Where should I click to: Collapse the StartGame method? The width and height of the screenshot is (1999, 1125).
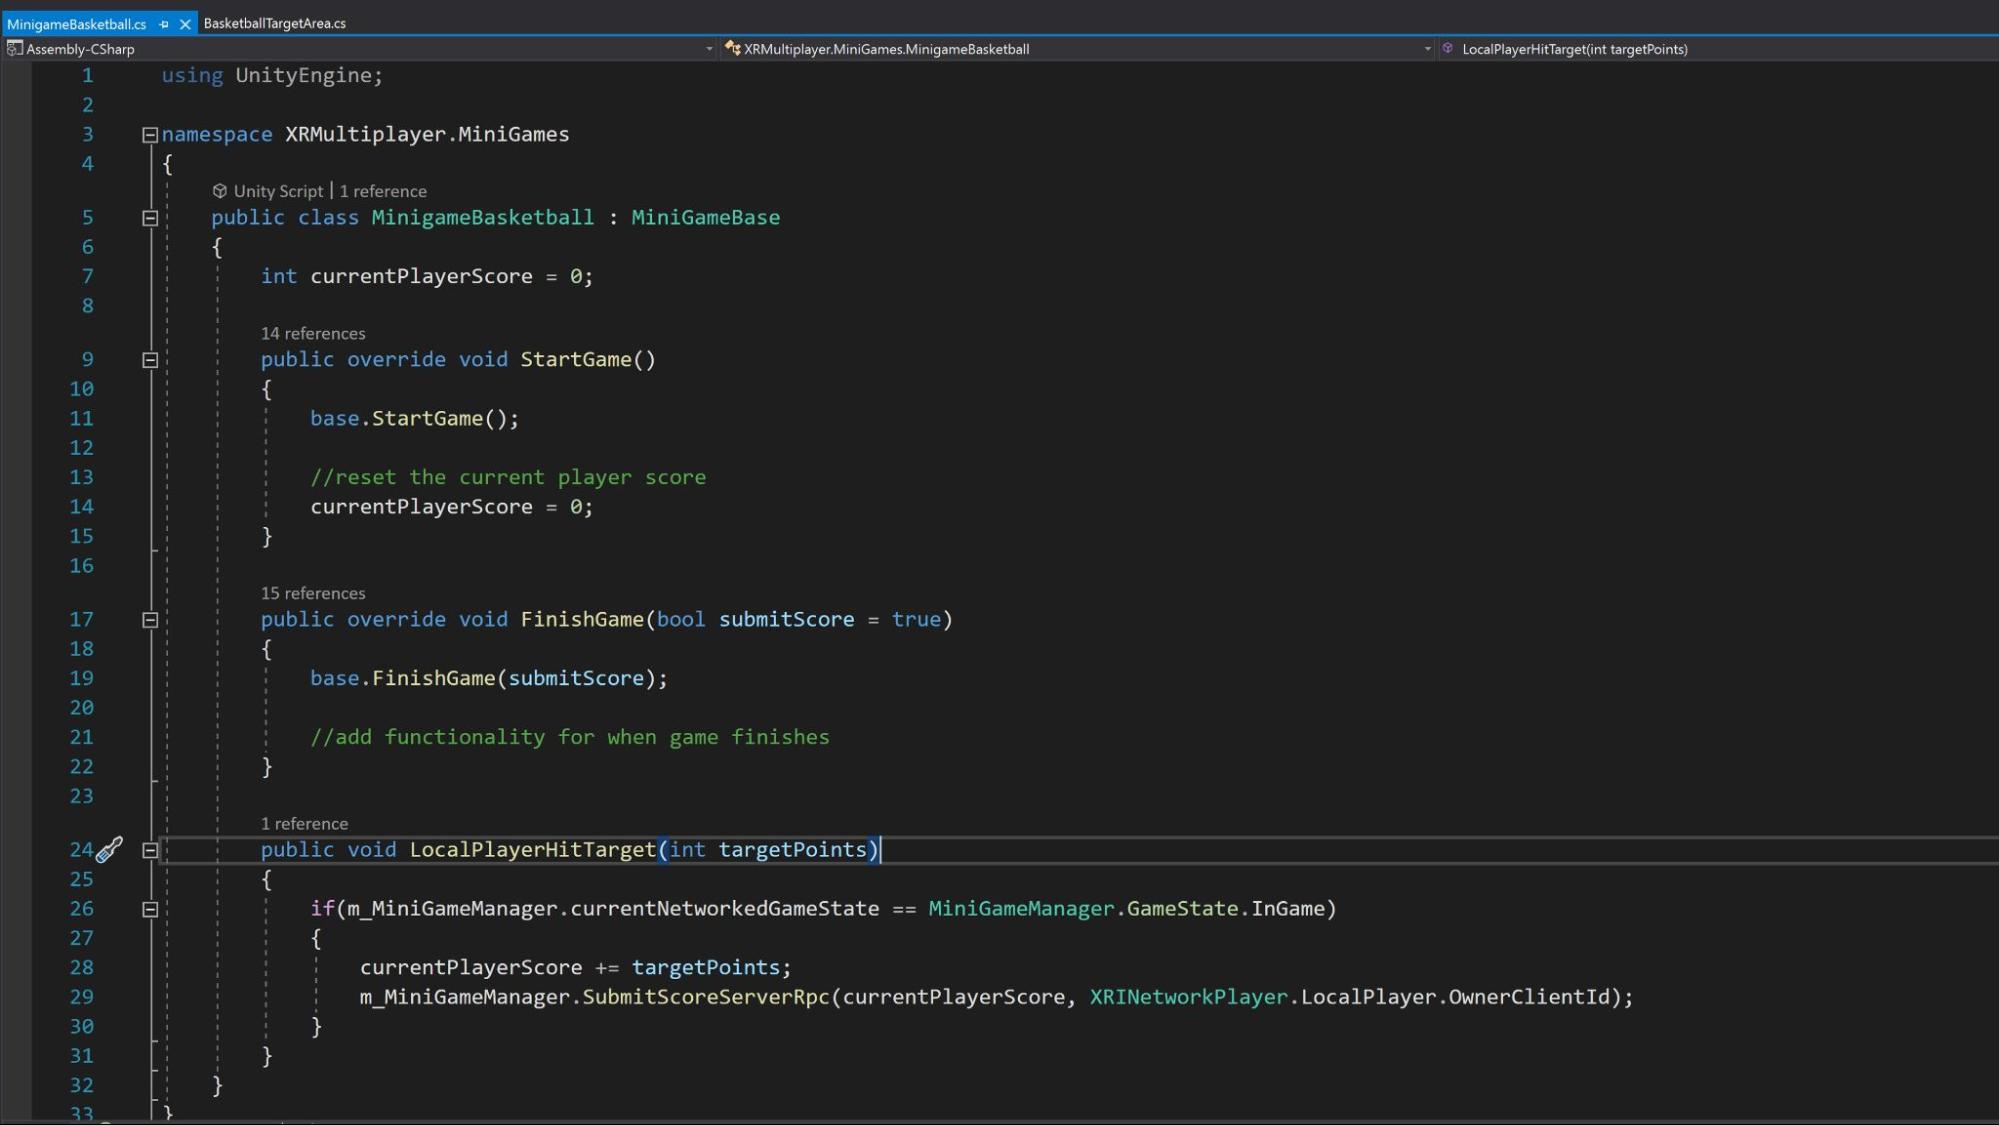148,358
